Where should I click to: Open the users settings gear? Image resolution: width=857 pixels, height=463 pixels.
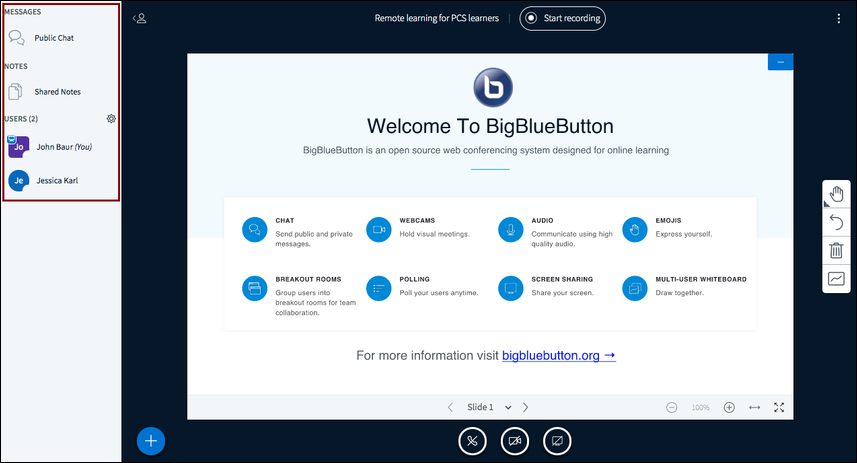click(x=111, y=119)
